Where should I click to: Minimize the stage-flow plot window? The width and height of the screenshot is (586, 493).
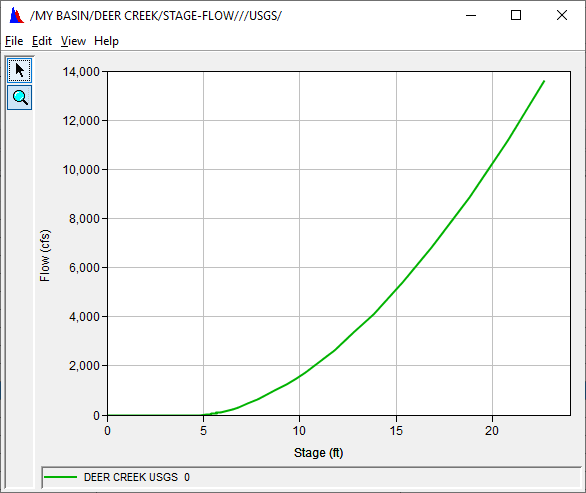point(471,15)
